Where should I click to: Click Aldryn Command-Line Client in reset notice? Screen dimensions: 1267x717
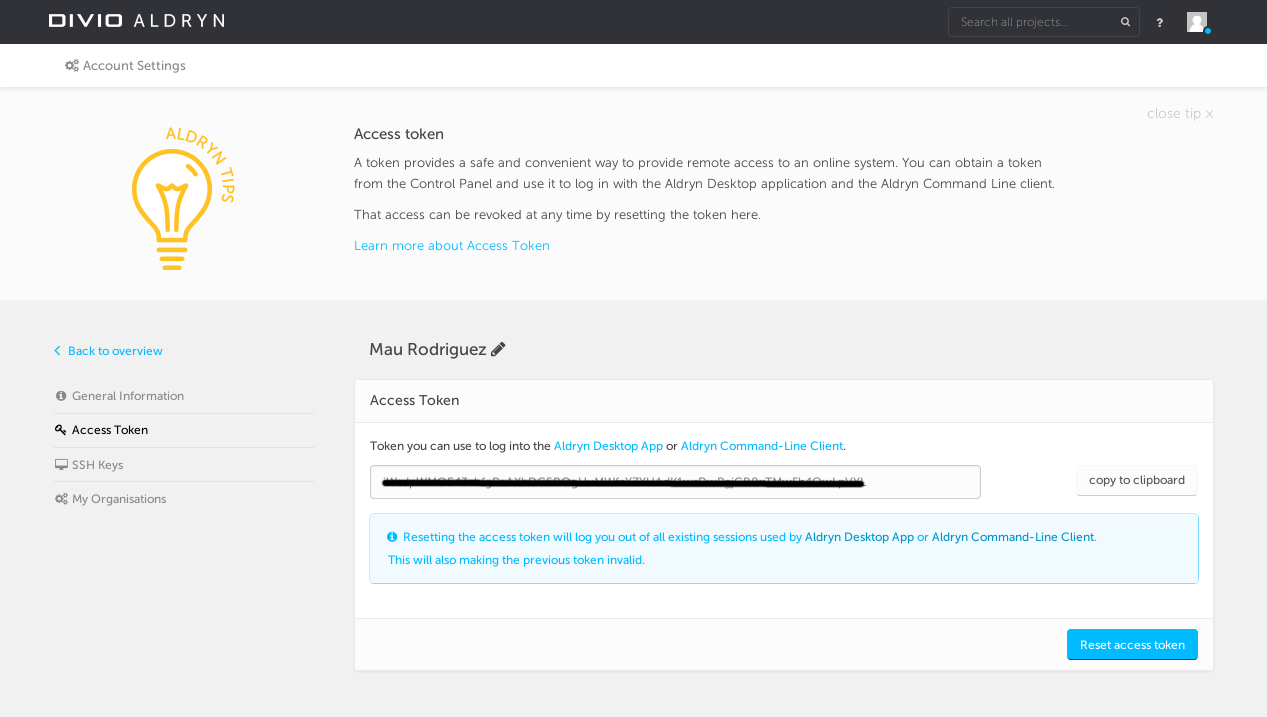click(x=1013, y=537)
